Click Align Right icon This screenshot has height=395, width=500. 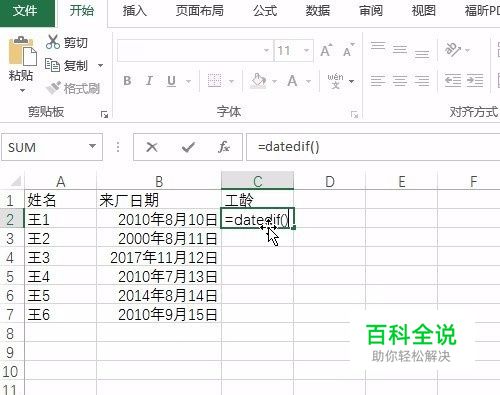click(x=422, y=81)
